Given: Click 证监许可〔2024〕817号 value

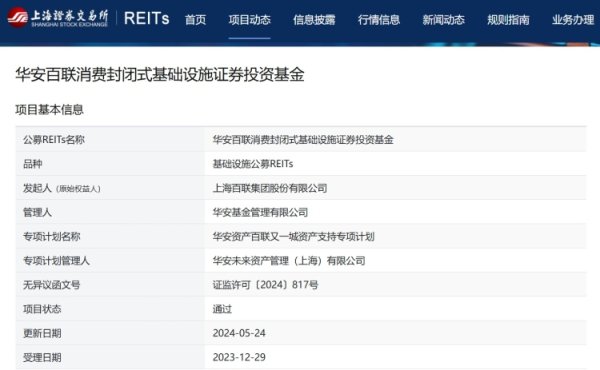Looking at the screenshot, I should tap(266, 285).
